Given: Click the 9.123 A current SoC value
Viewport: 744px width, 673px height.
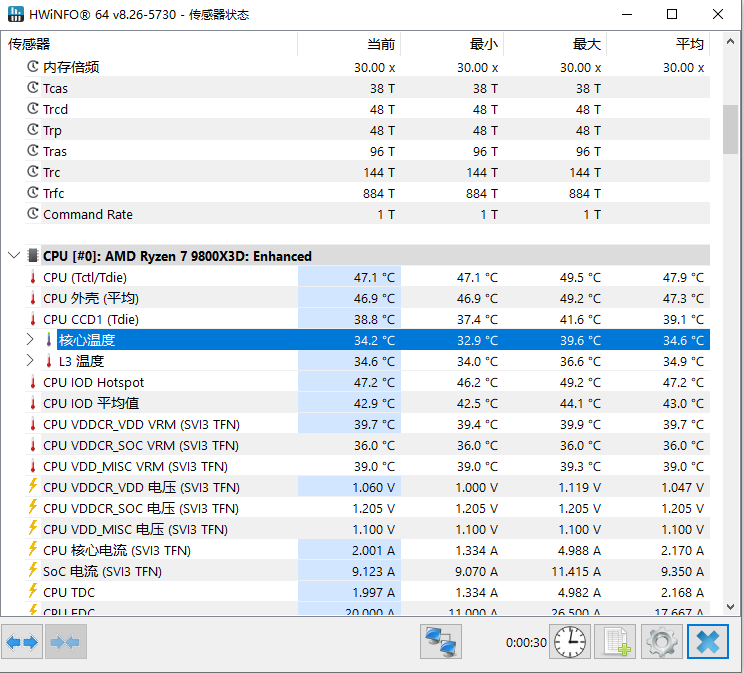Looking at the screenshot, I should (x=373, y=571).
